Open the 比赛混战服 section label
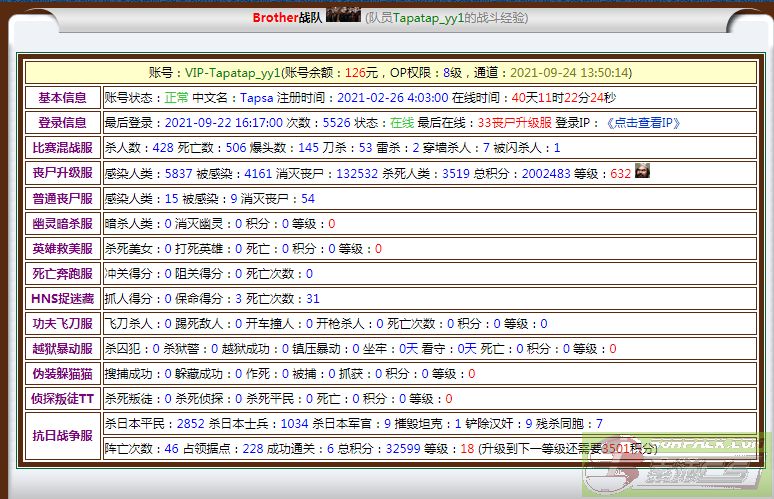The width and height of the screenshot is (774, 499). pyautogui.click(x=62, y=148)
